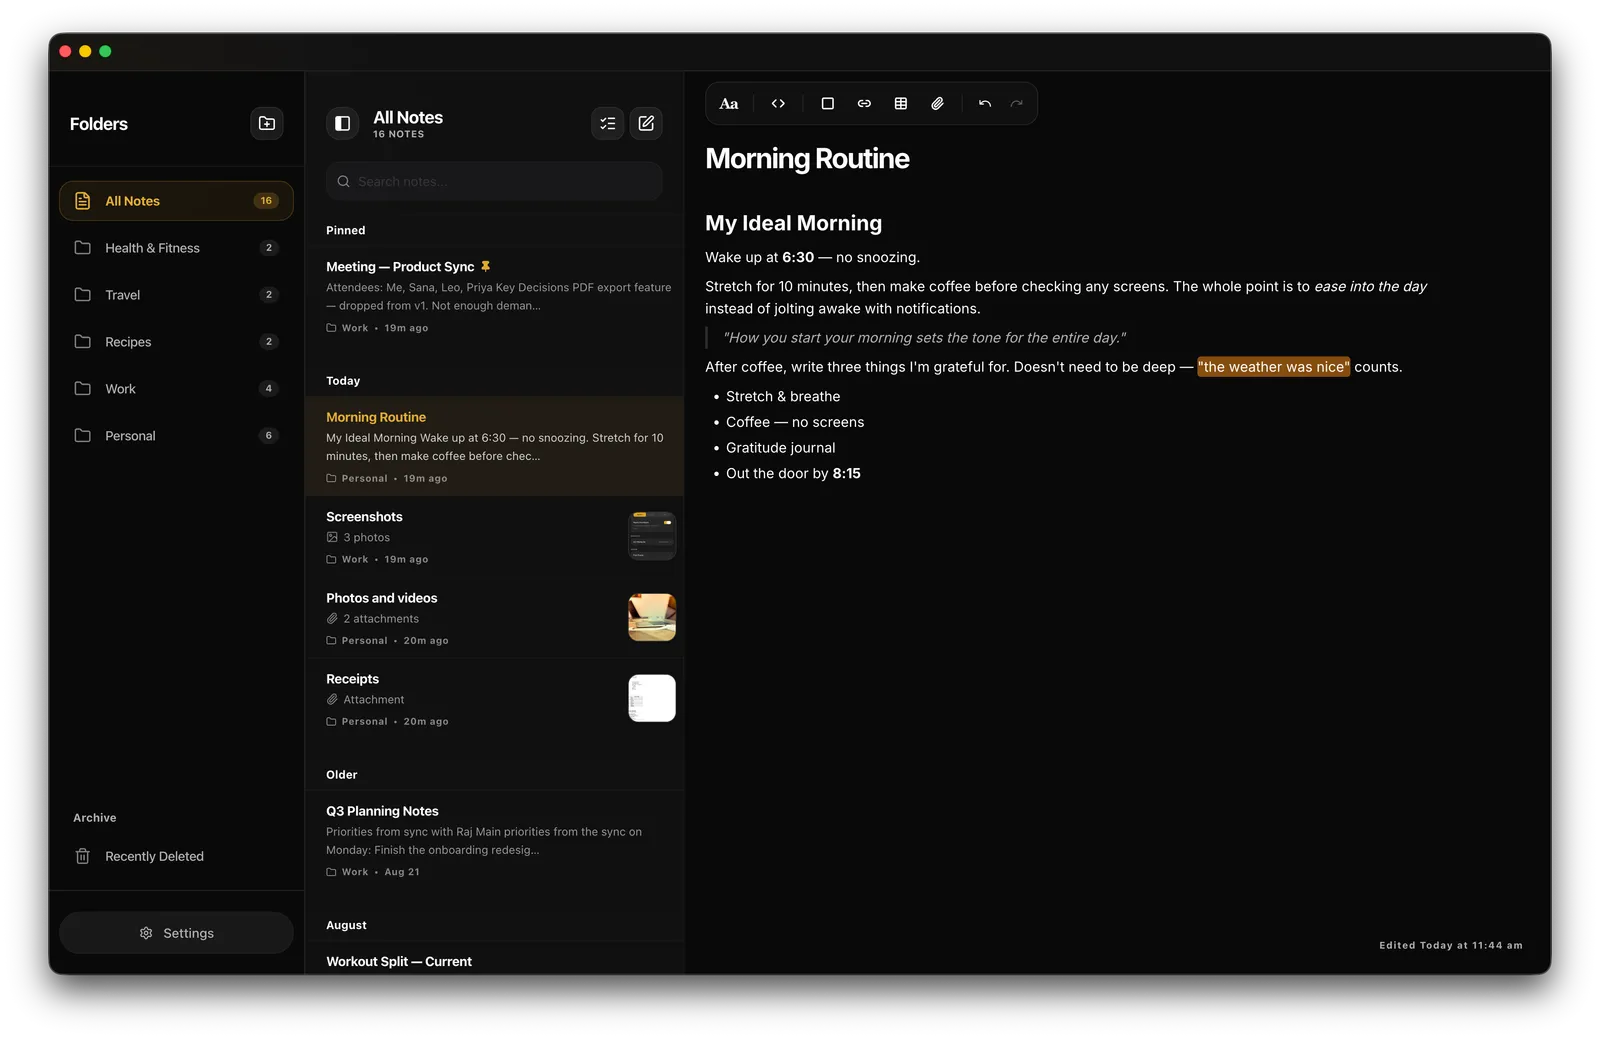
Task: Click the Stretch & breathe bullet item
Action: 783,397
